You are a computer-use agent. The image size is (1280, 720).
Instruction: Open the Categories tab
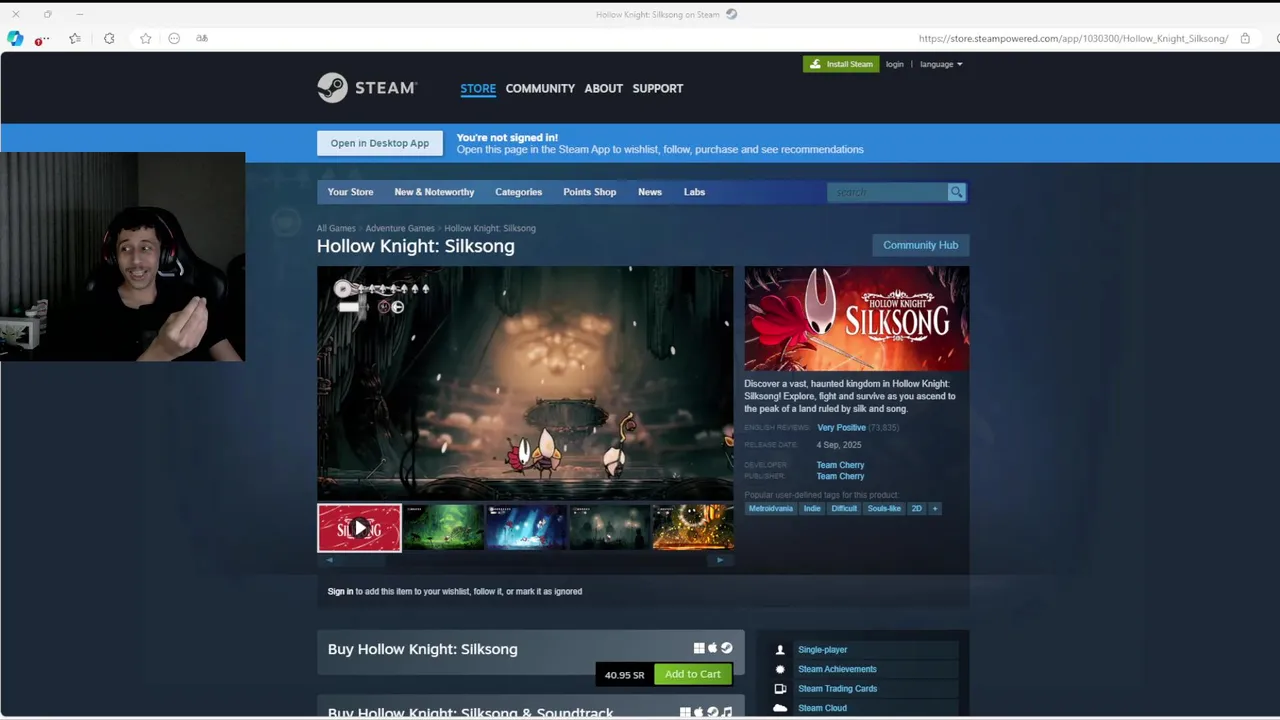(518, 192)
